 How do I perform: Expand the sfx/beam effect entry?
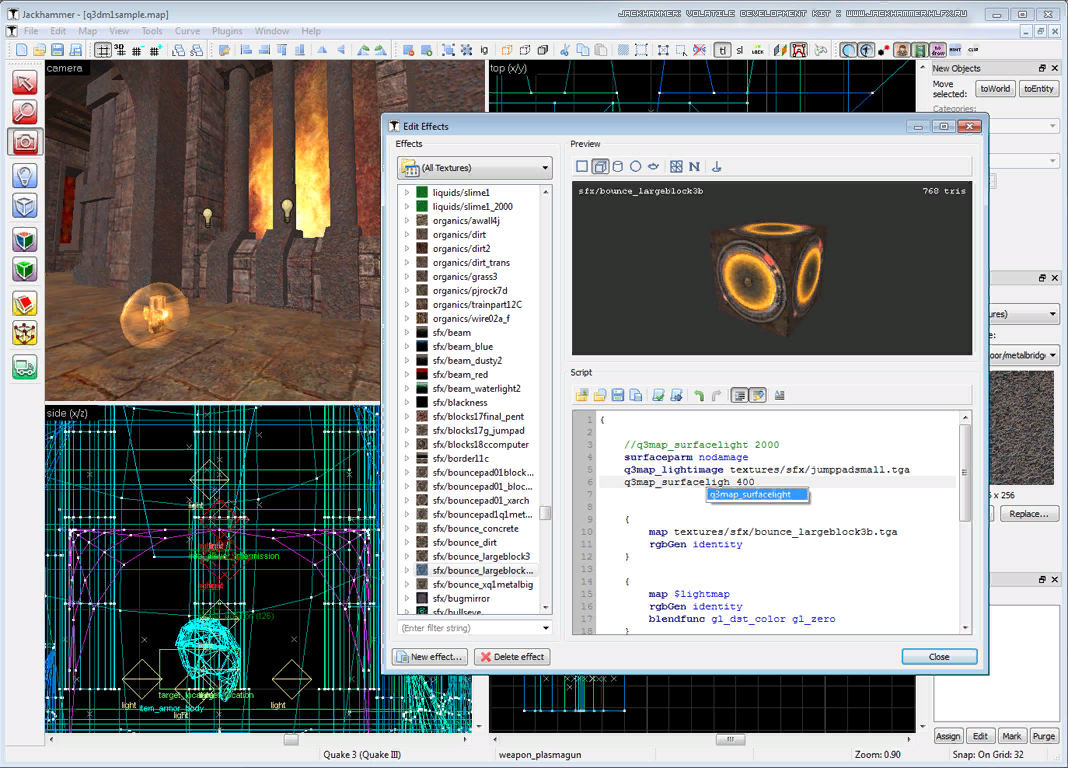[407, 333]
